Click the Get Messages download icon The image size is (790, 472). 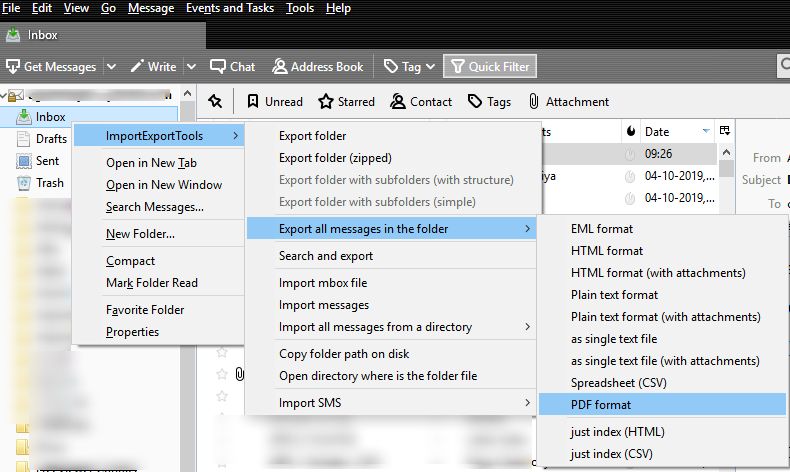[x=13, y=66]
